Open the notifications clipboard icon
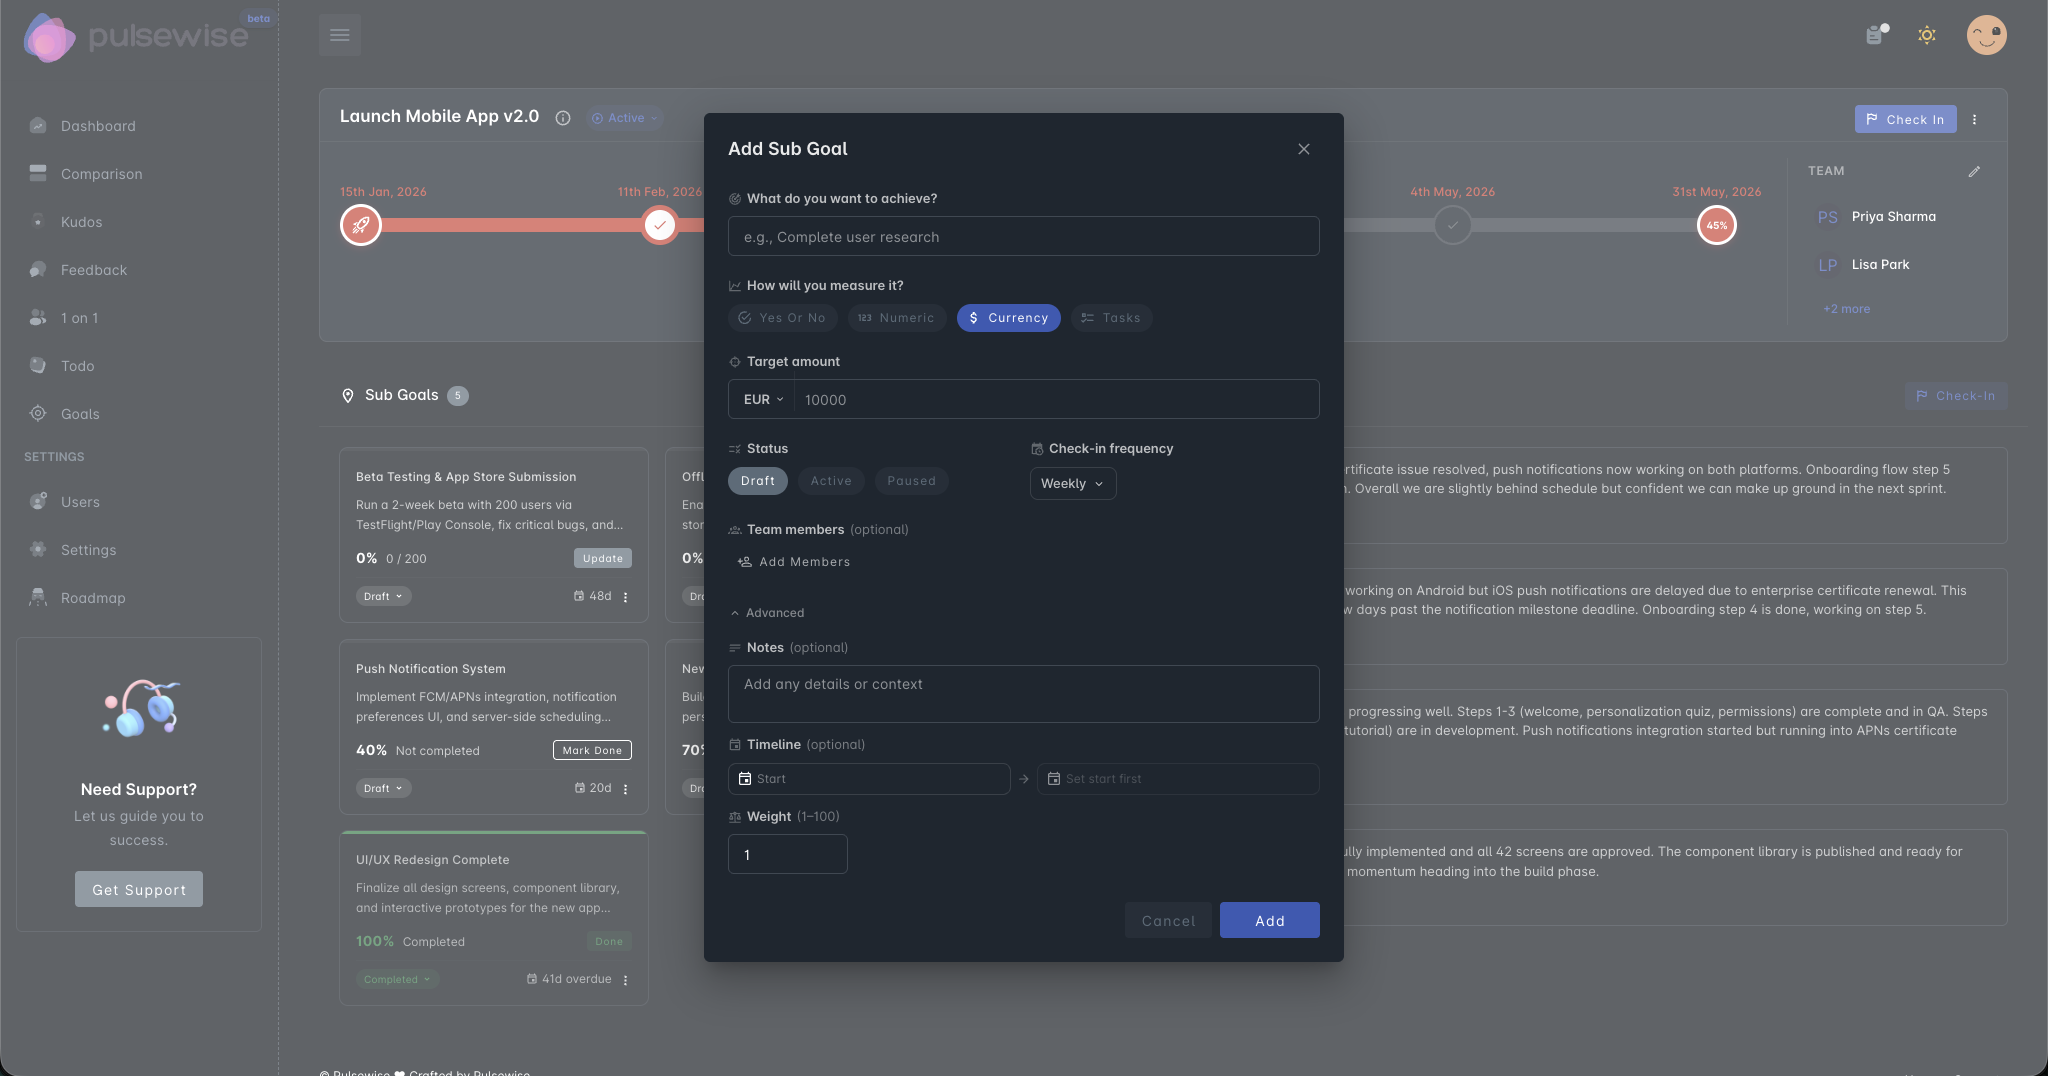 pyautogui.click(x=1876, y=35)
